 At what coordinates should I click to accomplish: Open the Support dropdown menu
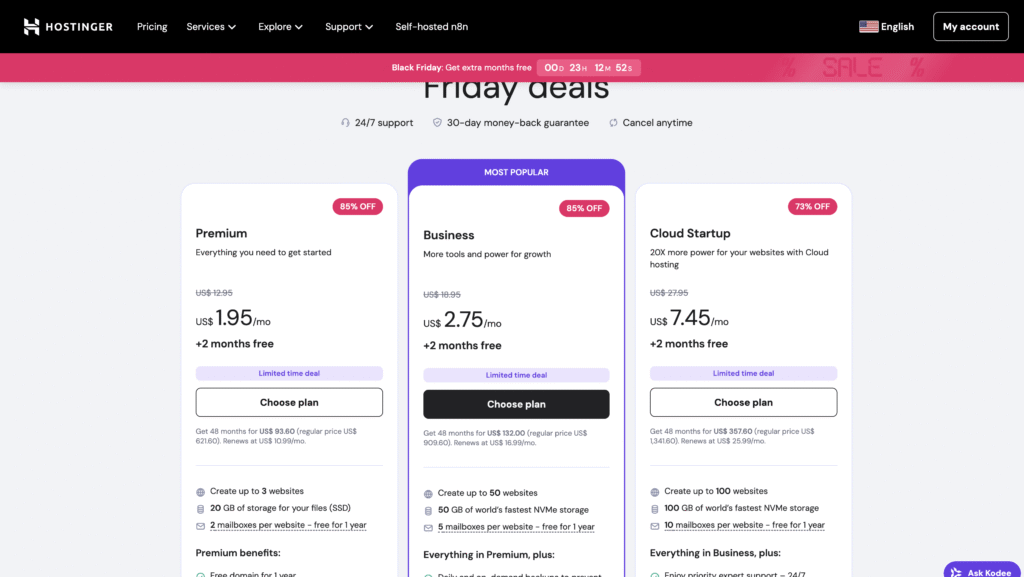349,27
